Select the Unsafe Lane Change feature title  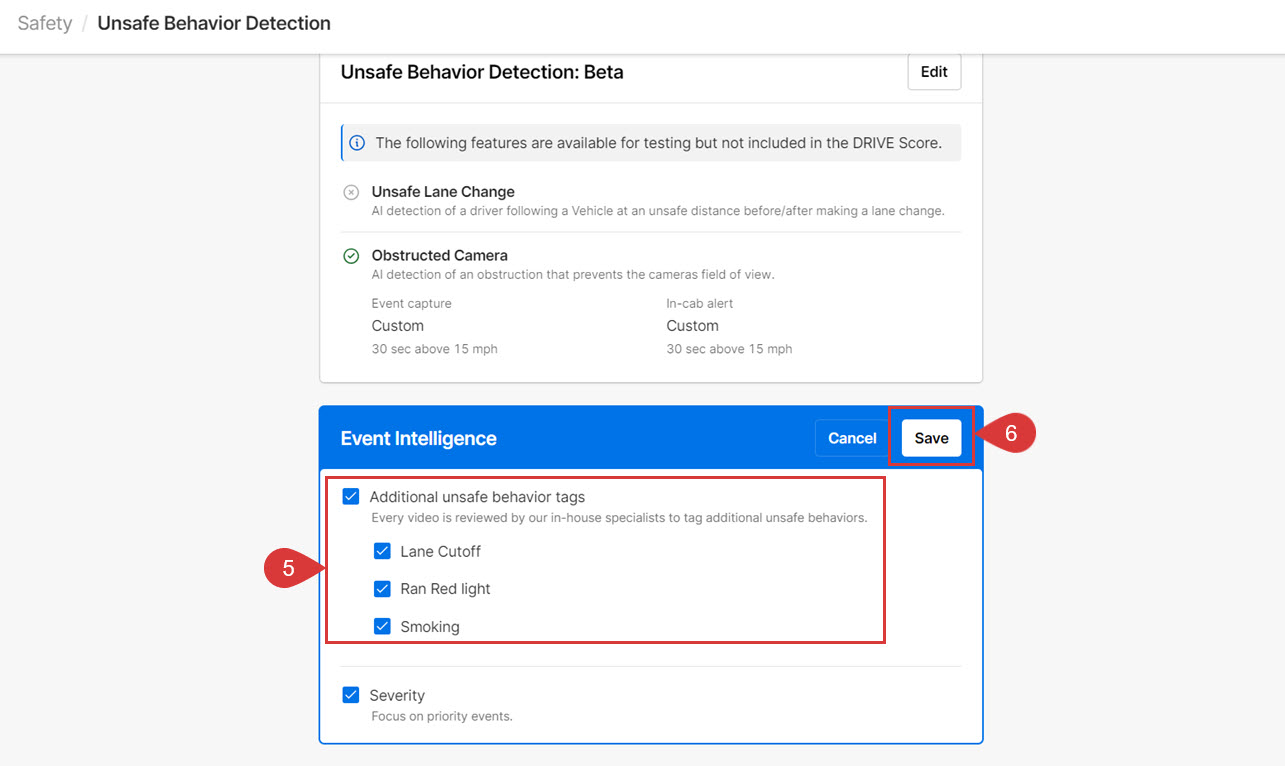(443, 192)
